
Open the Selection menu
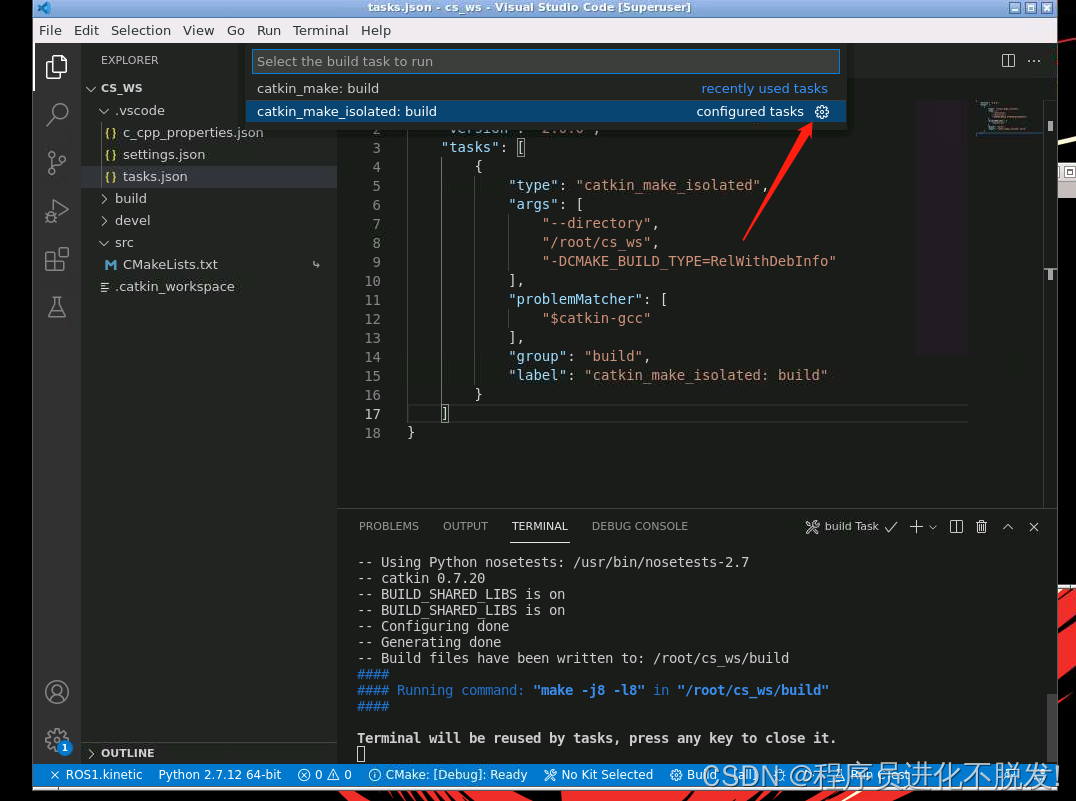tap(141, 30)
